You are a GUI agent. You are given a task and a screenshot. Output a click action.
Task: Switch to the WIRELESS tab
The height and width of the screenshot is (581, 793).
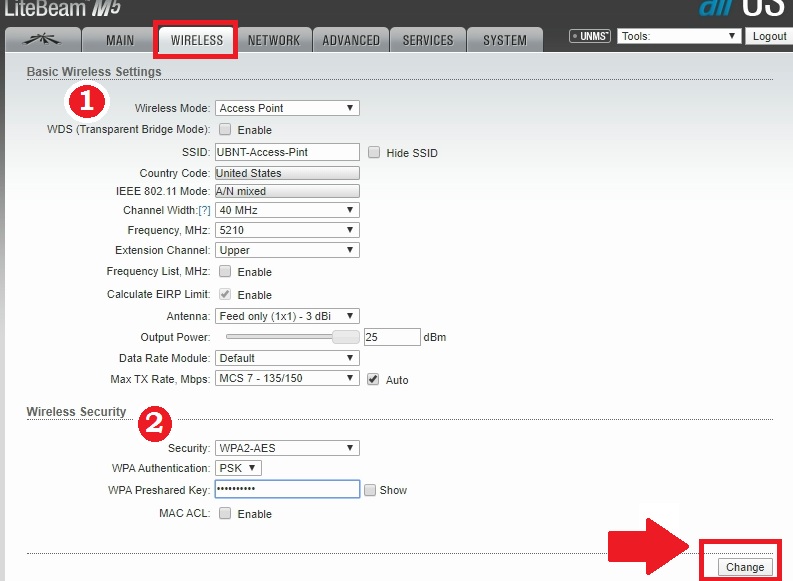(197, 40)
